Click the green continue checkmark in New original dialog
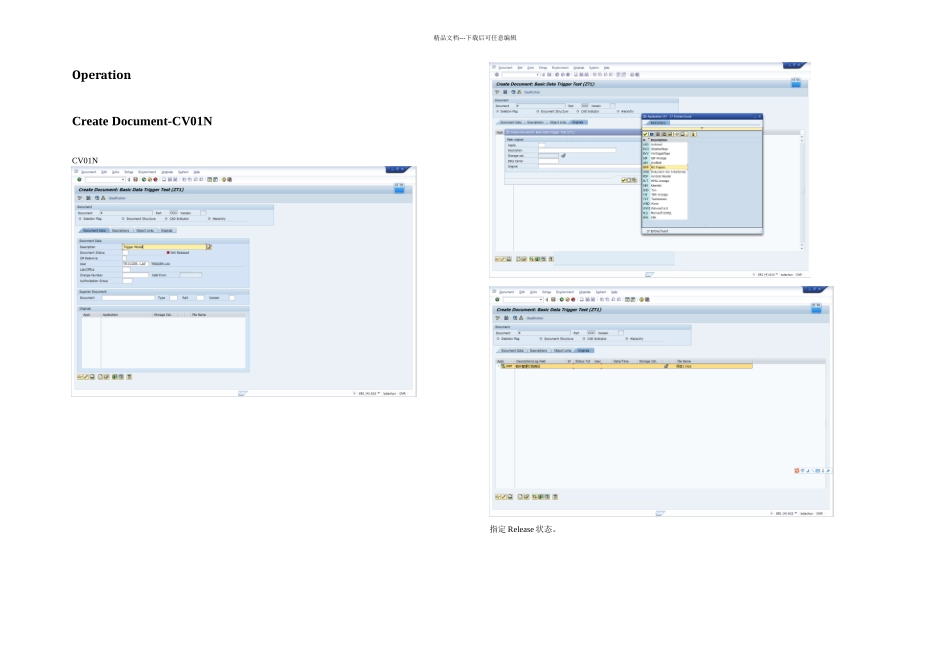Image resolution: width=950 pixels, height=672 pixels. pos(623,179)
